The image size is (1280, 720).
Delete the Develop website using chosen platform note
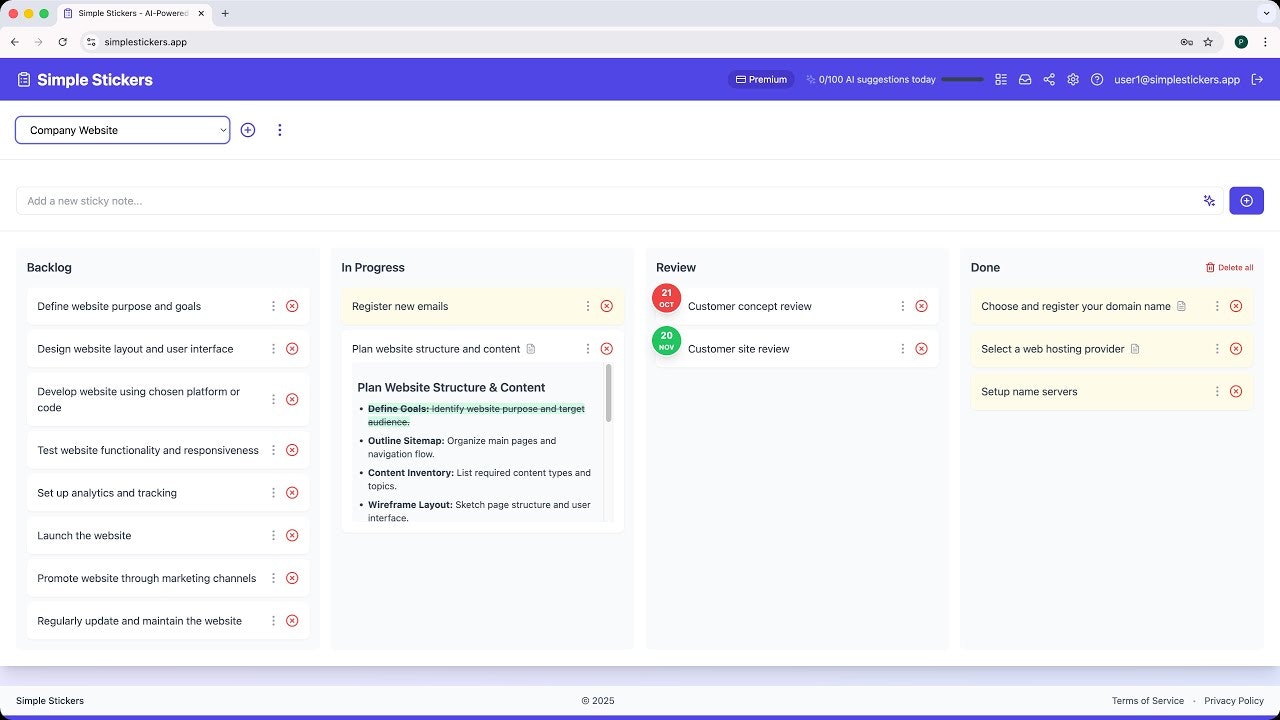(x=292, y=399)
